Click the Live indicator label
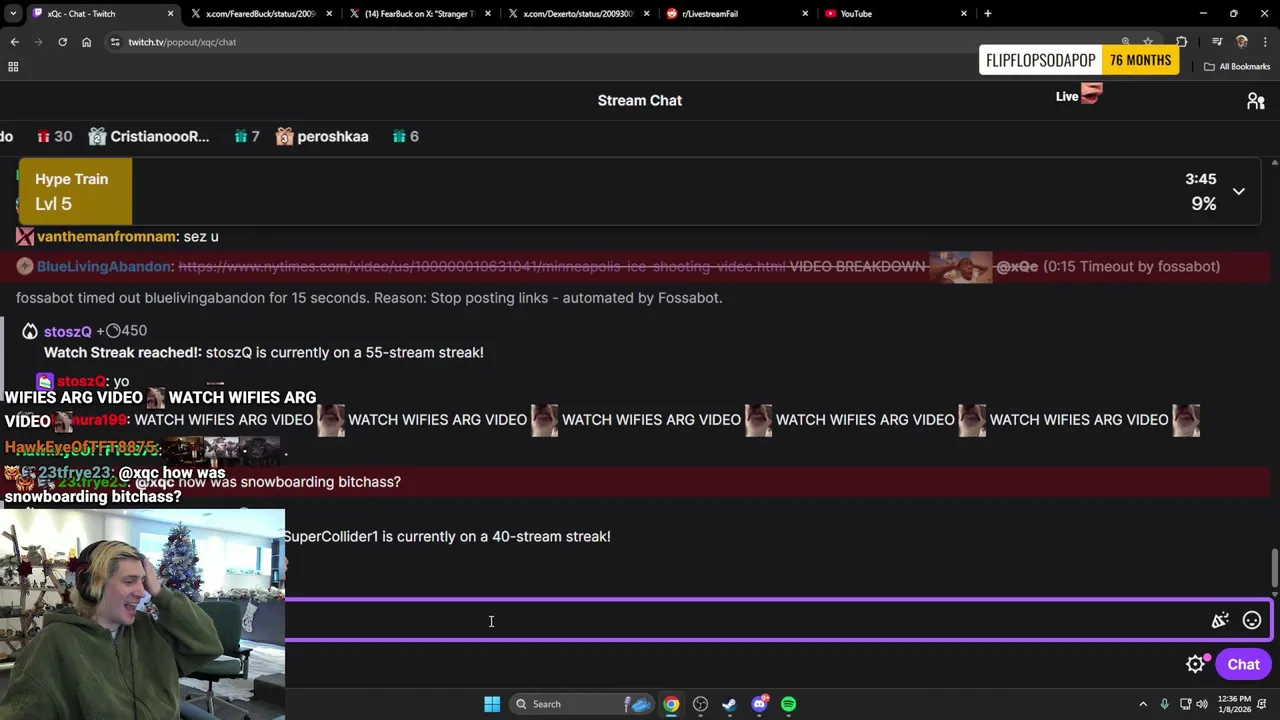1280x720 pixels. (x=1067, y=97)
